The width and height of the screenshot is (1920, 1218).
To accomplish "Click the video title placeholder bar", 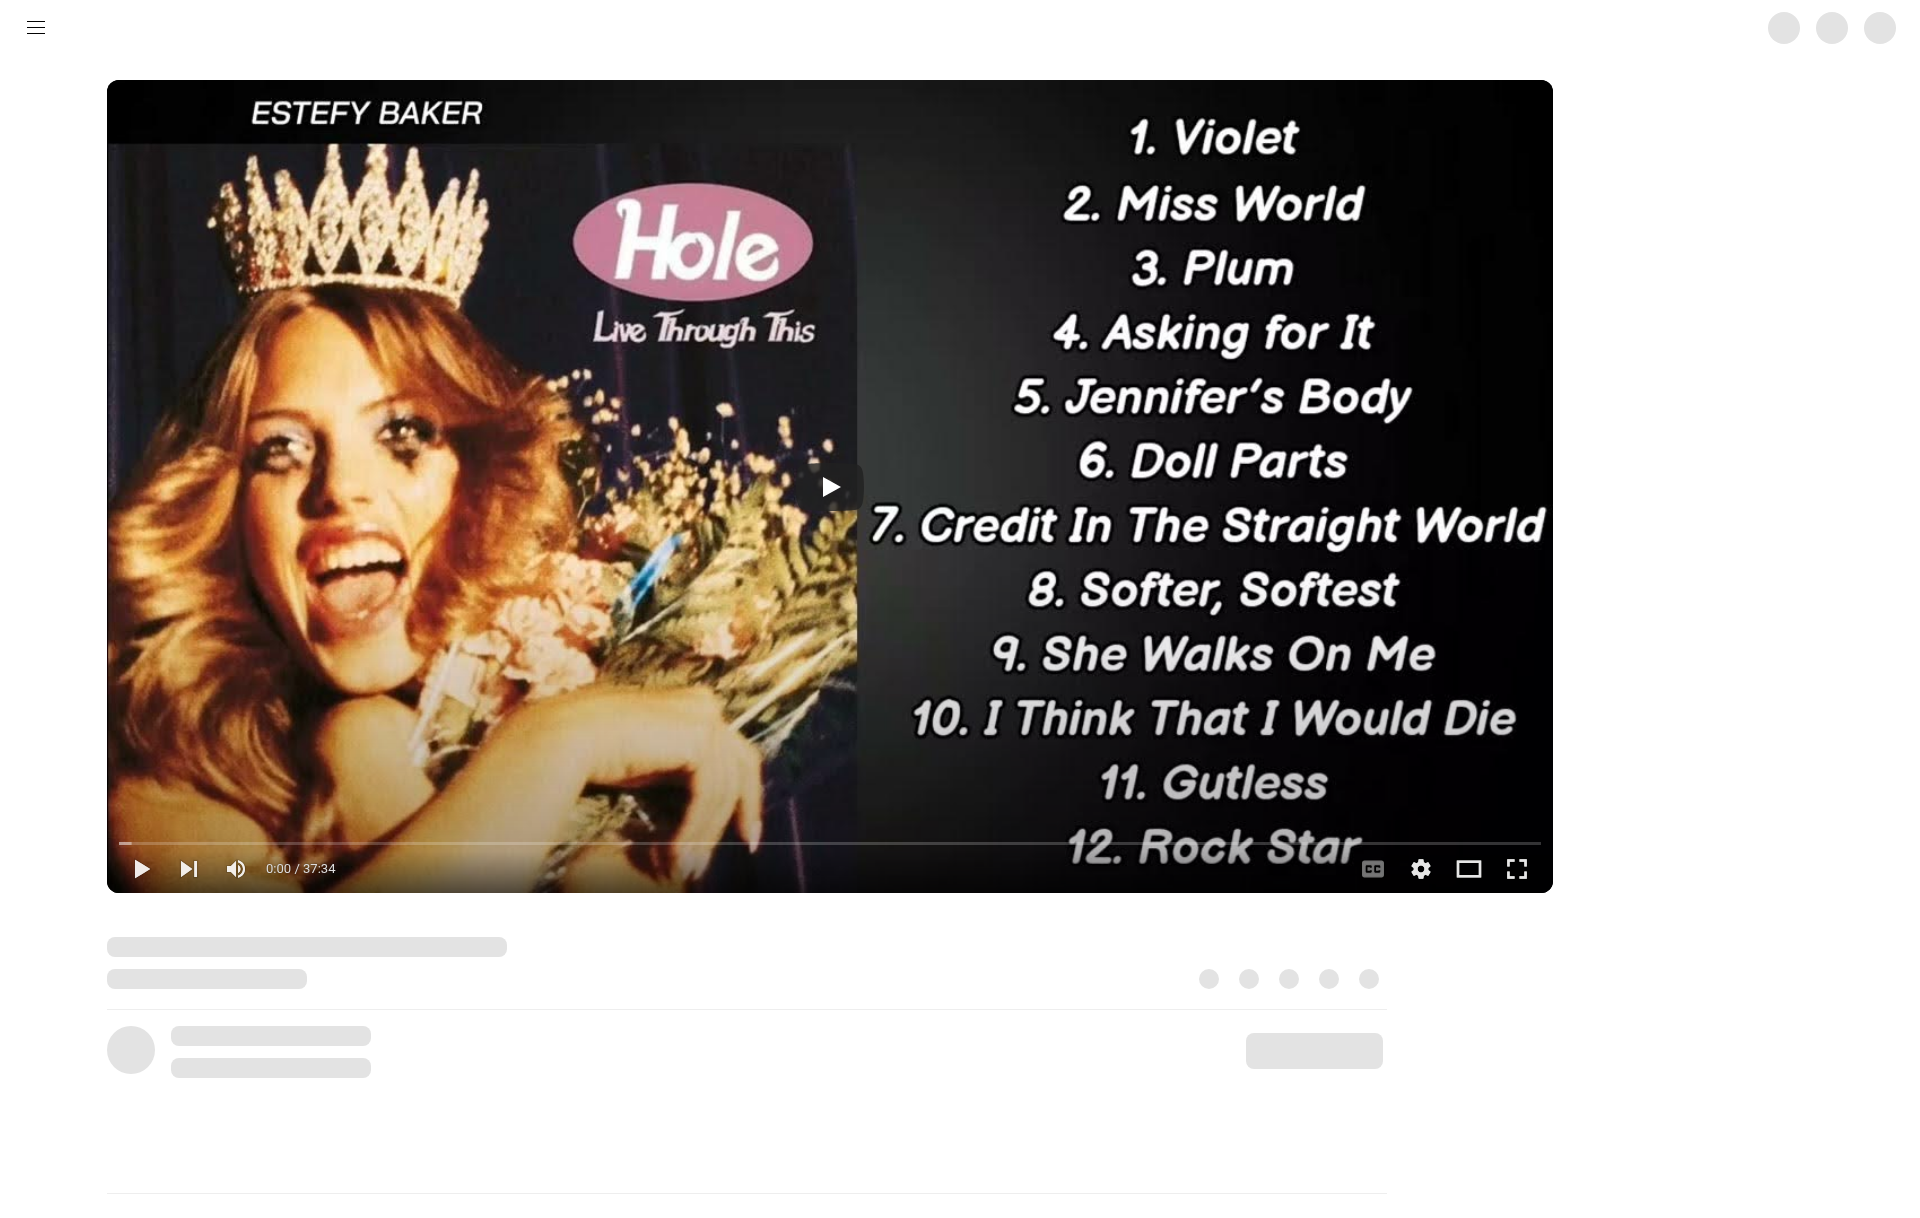I will (307, 947).
